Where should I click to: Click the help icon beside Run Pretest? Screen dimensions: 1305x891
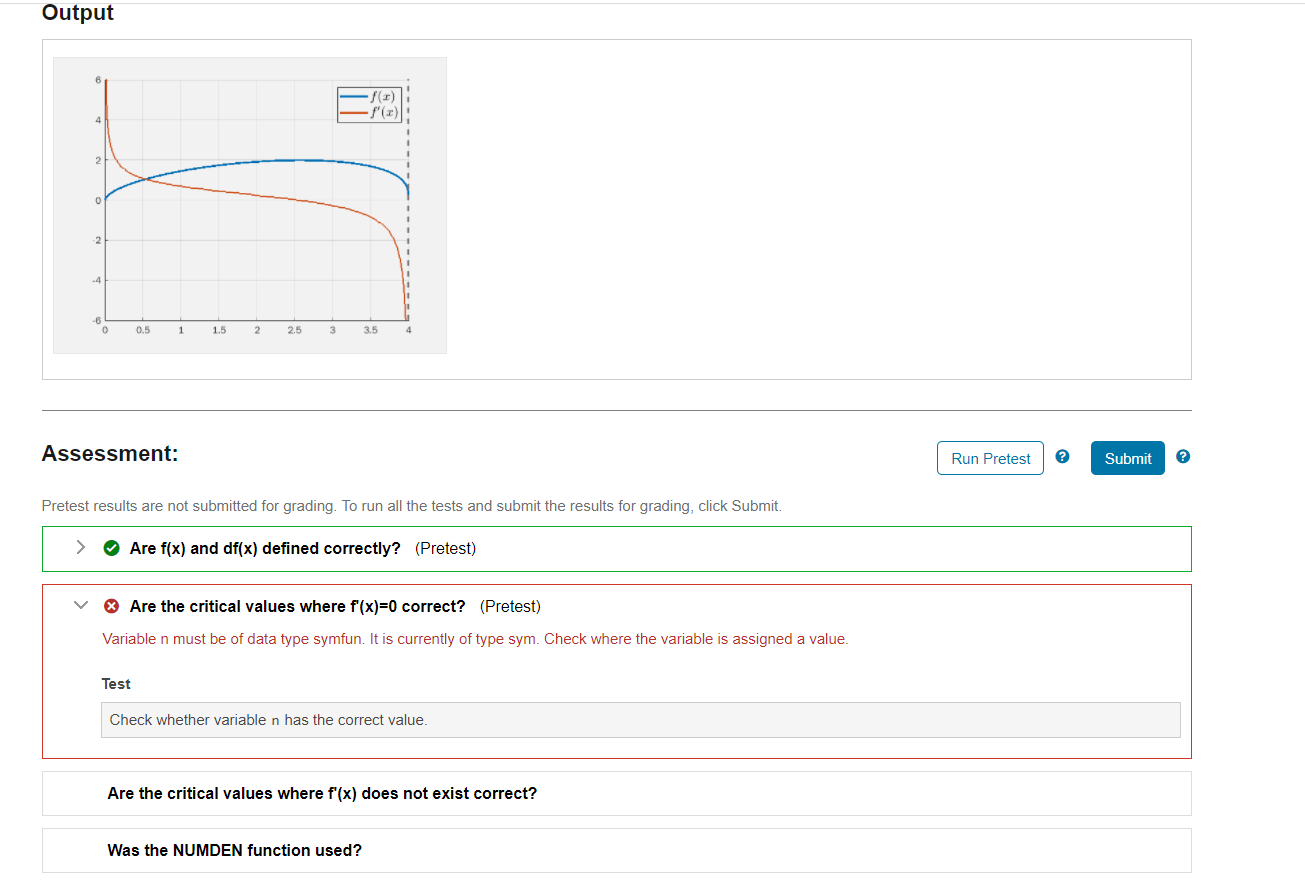[x=1063, y=457]
